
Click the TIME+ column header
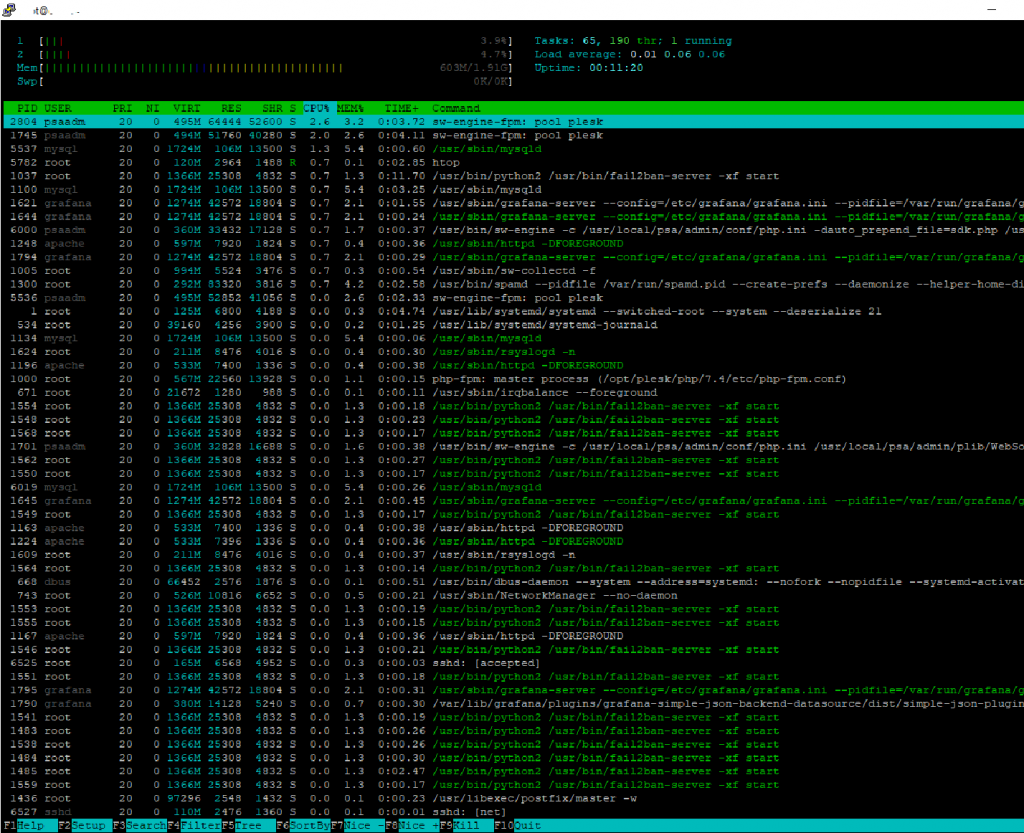pos(402,108)
